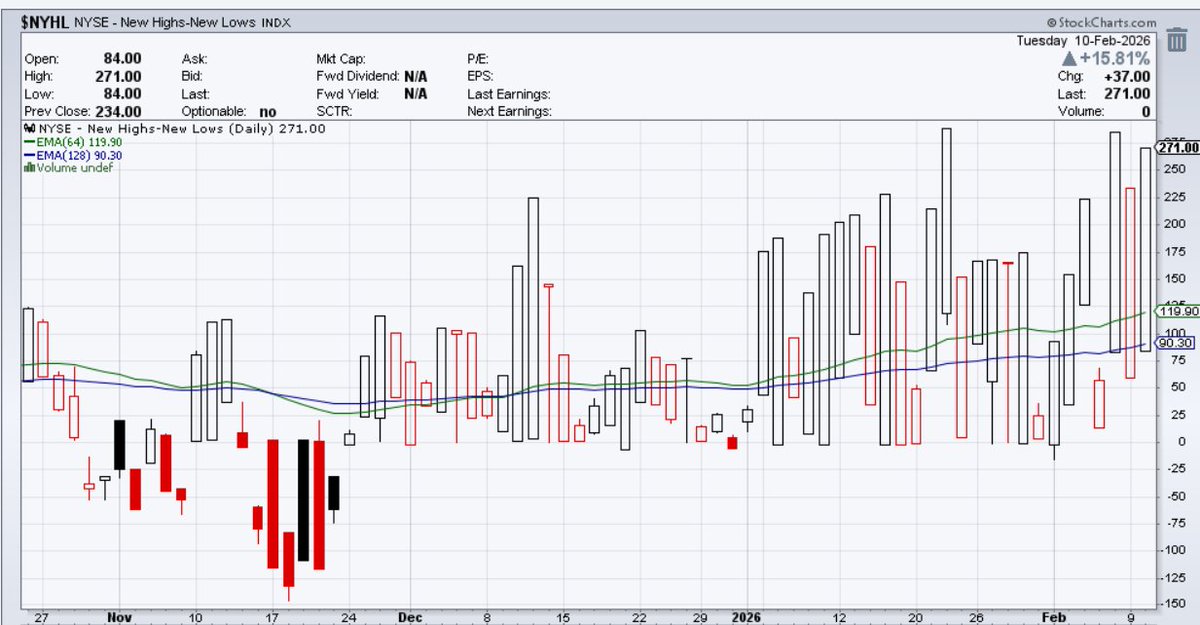The width and height of the screenshot is (1200, 625).
Task: Click the Dec label on the date axis
Action: pyautogui.click(x=412, y=618)
